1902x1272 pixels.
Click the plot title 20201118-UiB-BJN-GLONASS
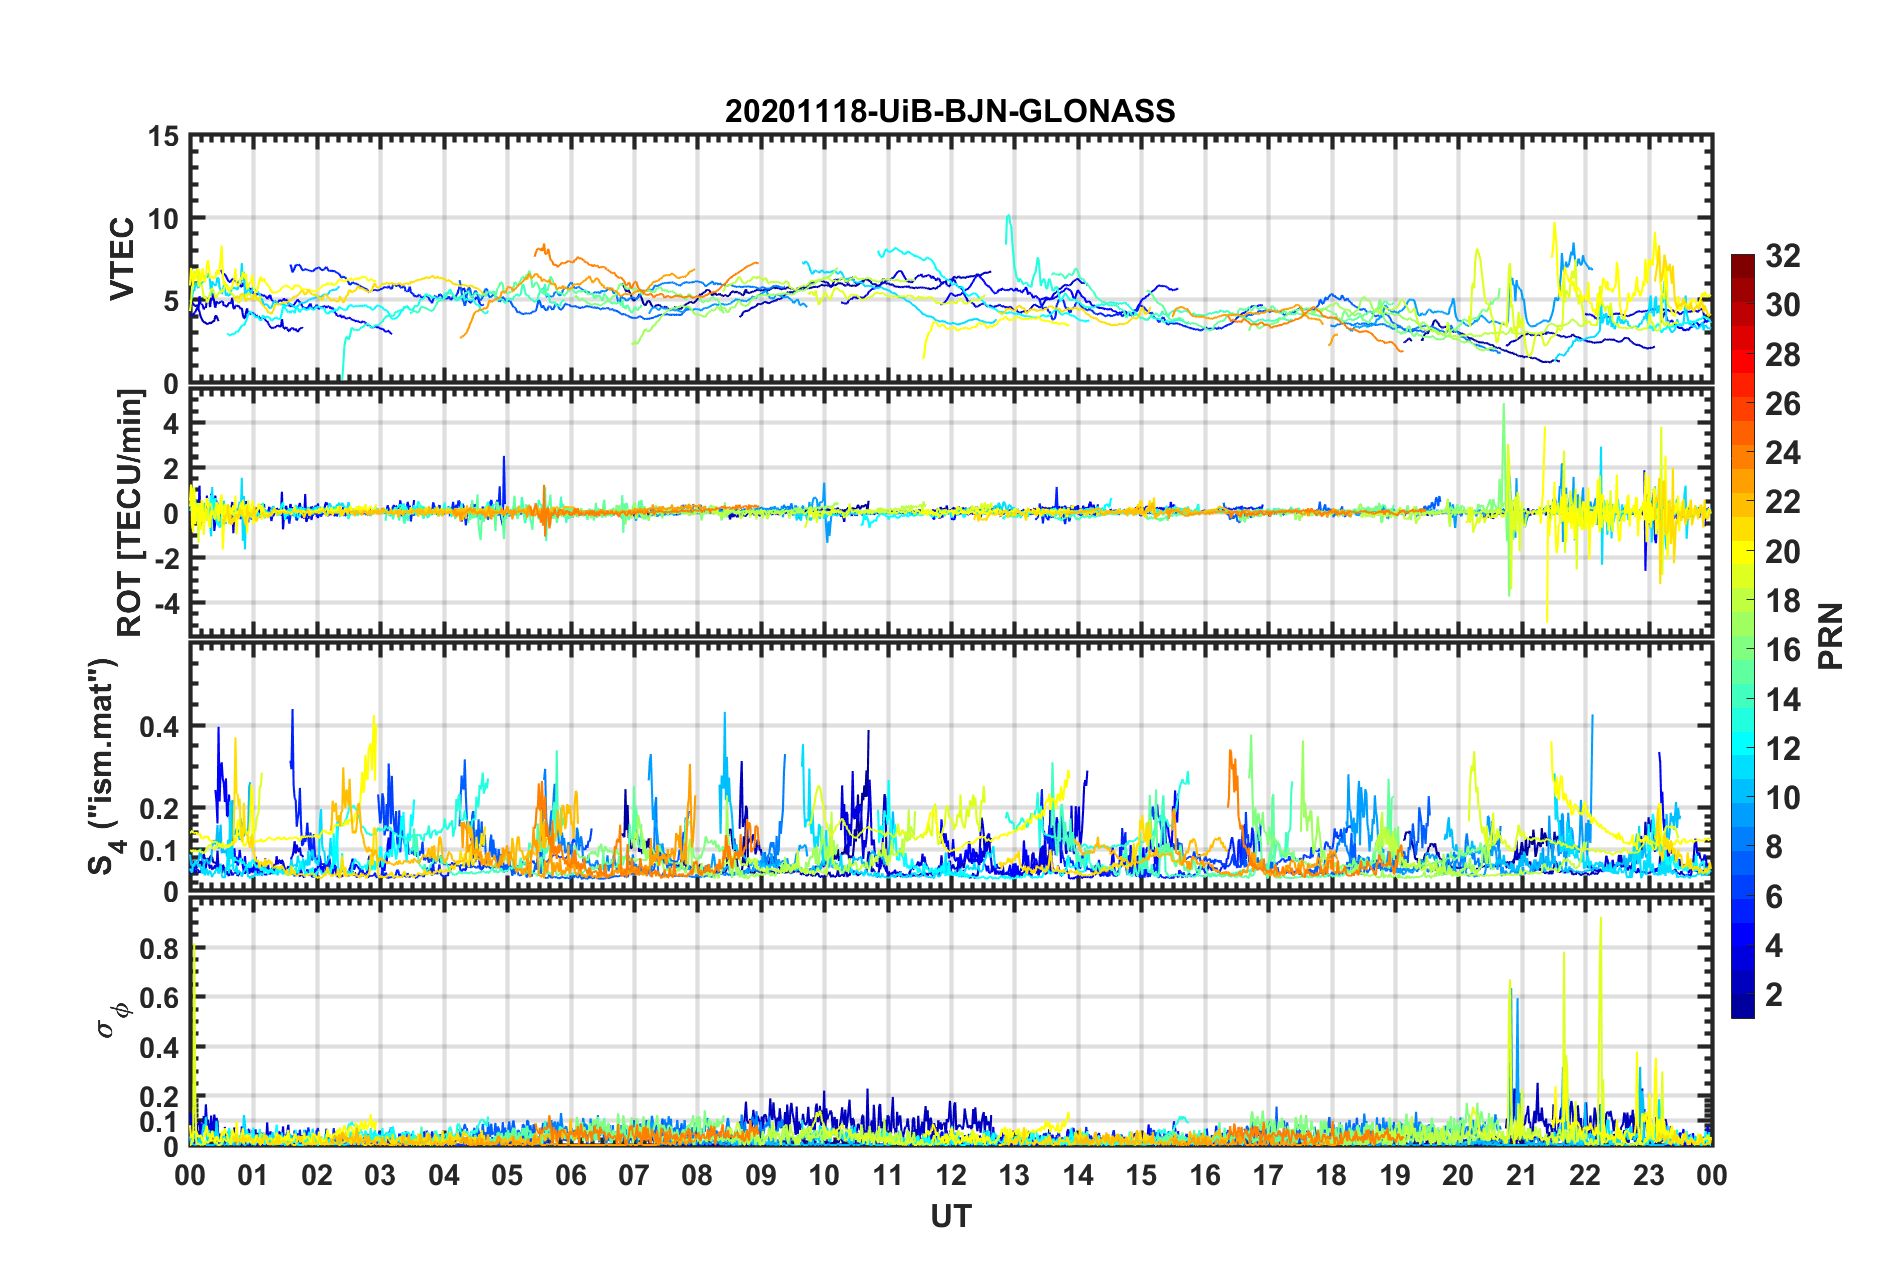(950, 111)
